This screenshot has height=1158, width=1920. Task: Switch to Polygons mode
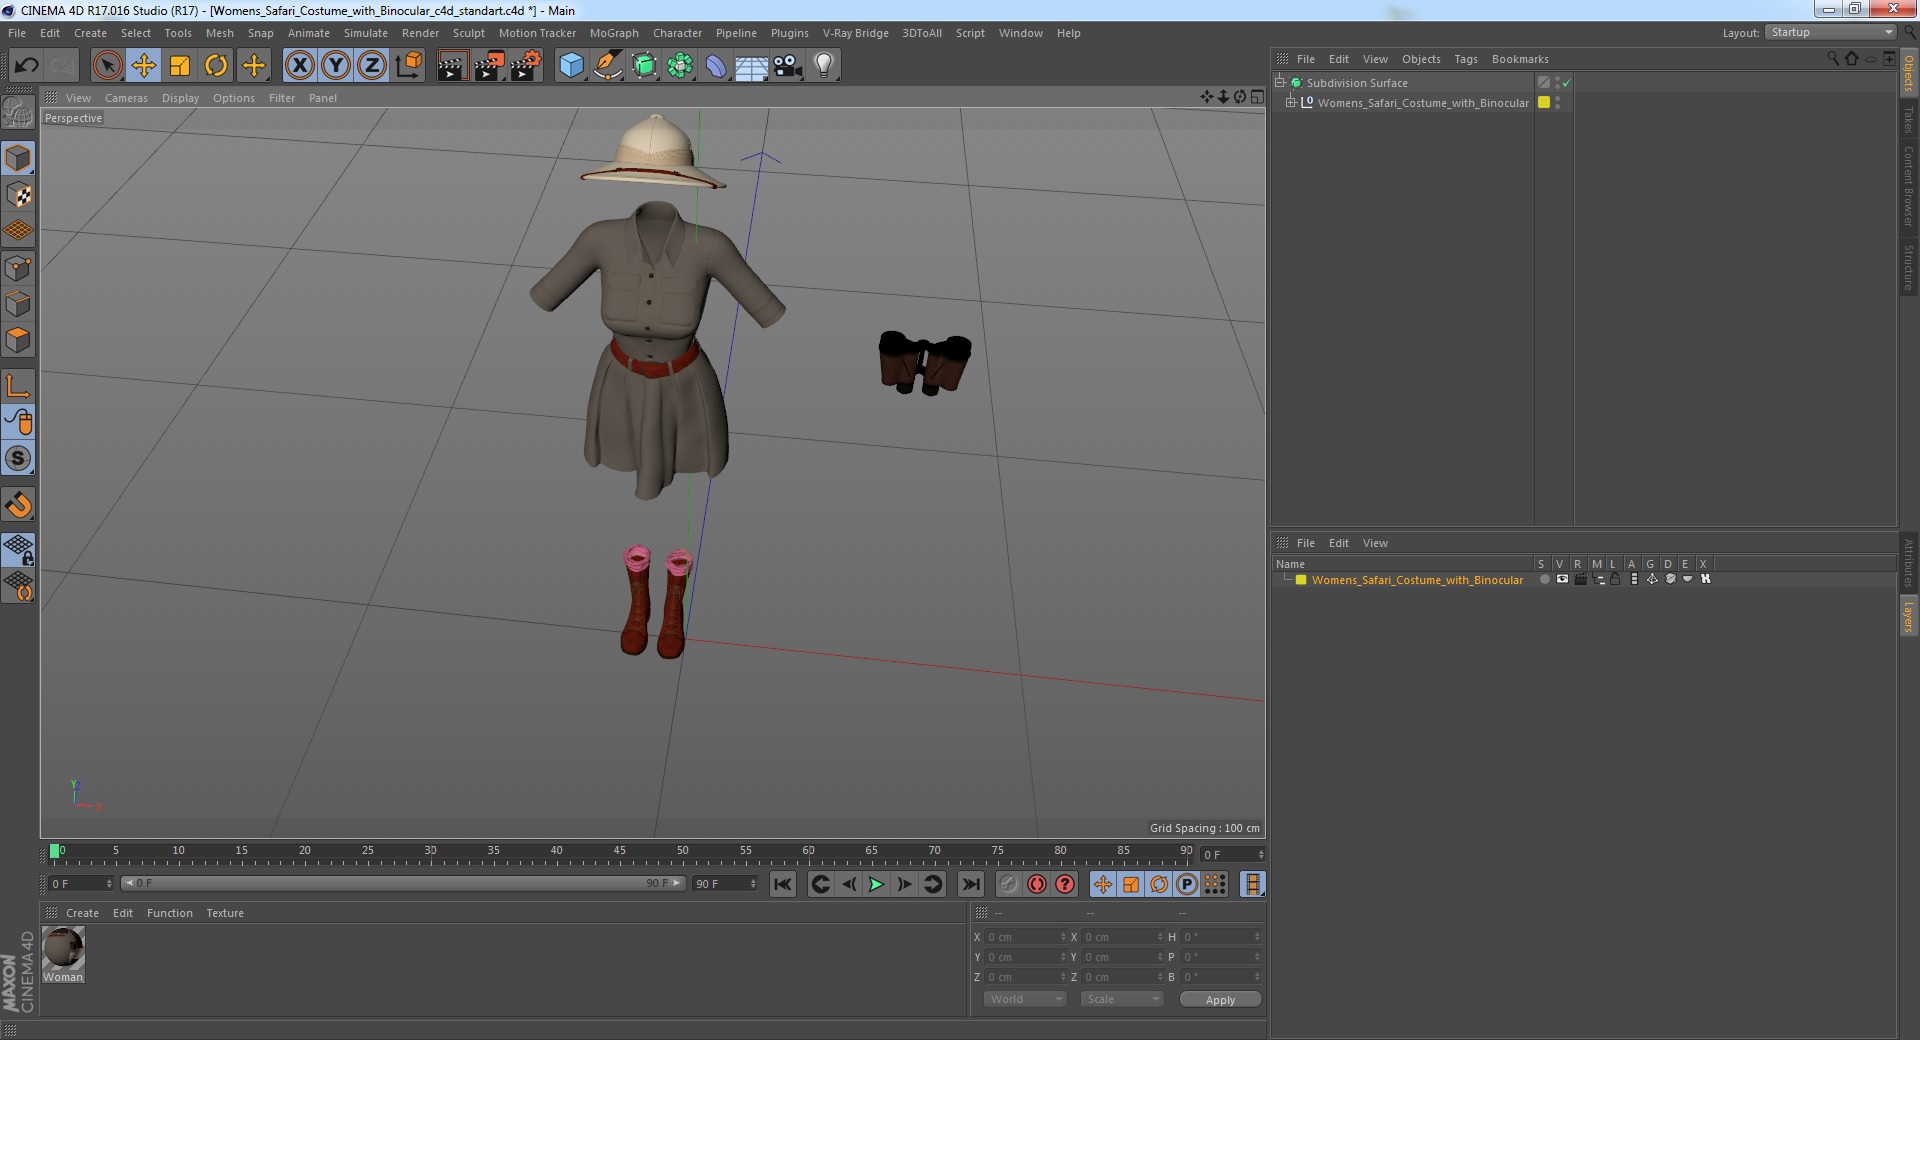point(18,340)
